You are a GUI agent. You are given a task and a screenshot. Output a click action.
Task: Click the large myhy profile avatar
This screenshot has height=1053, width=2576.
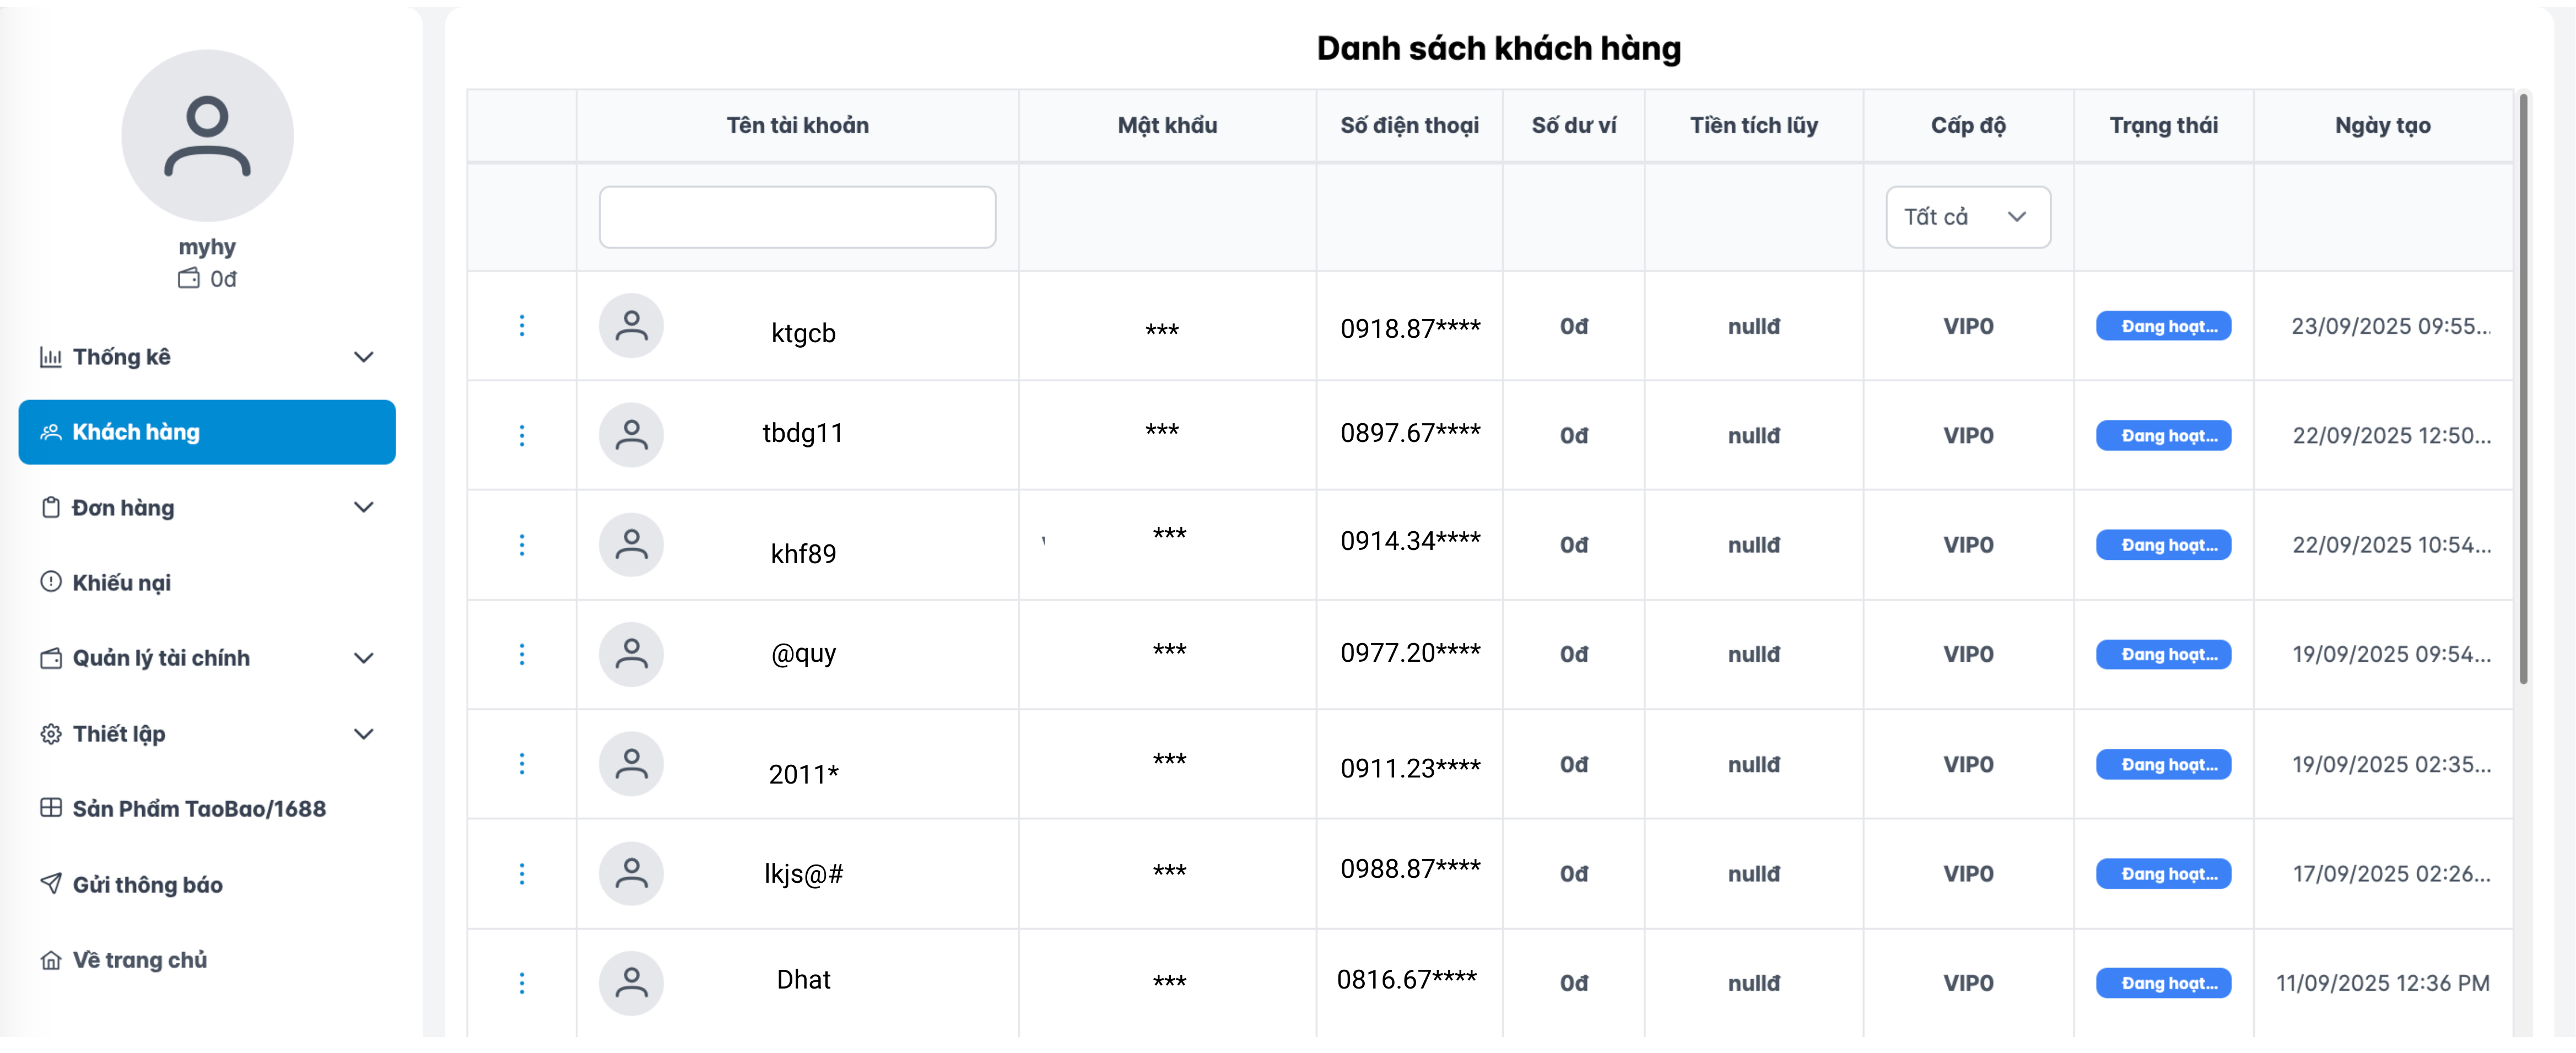207,136
